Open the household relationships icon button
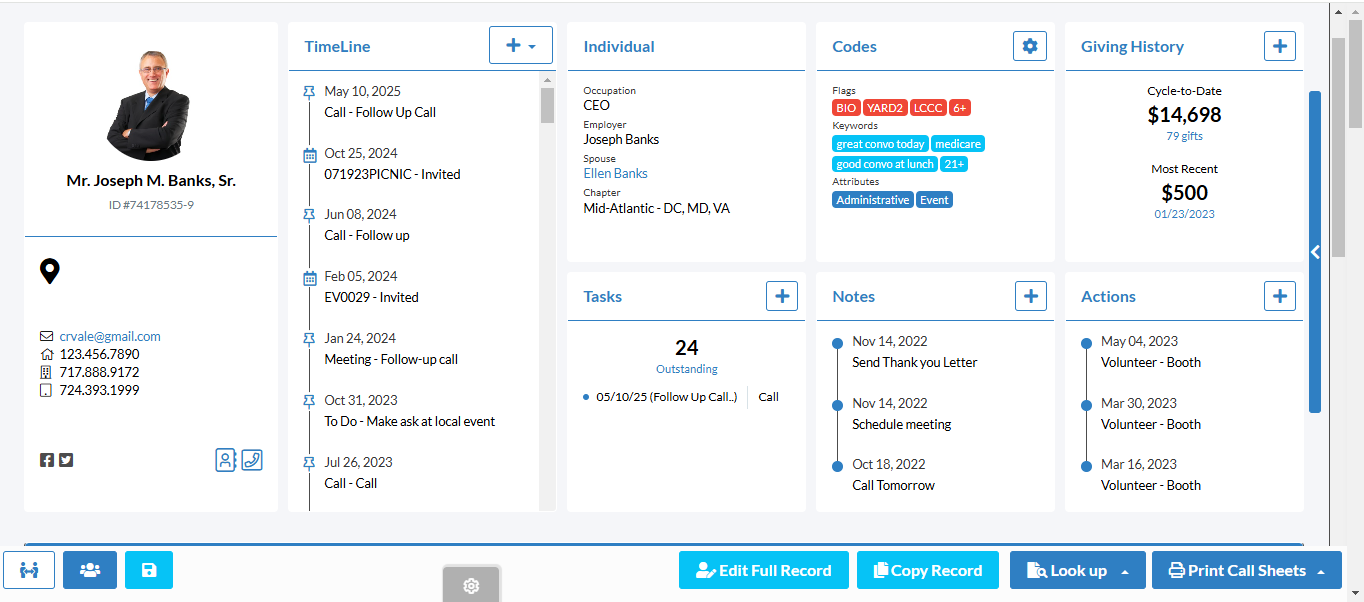 pos(29,570)
